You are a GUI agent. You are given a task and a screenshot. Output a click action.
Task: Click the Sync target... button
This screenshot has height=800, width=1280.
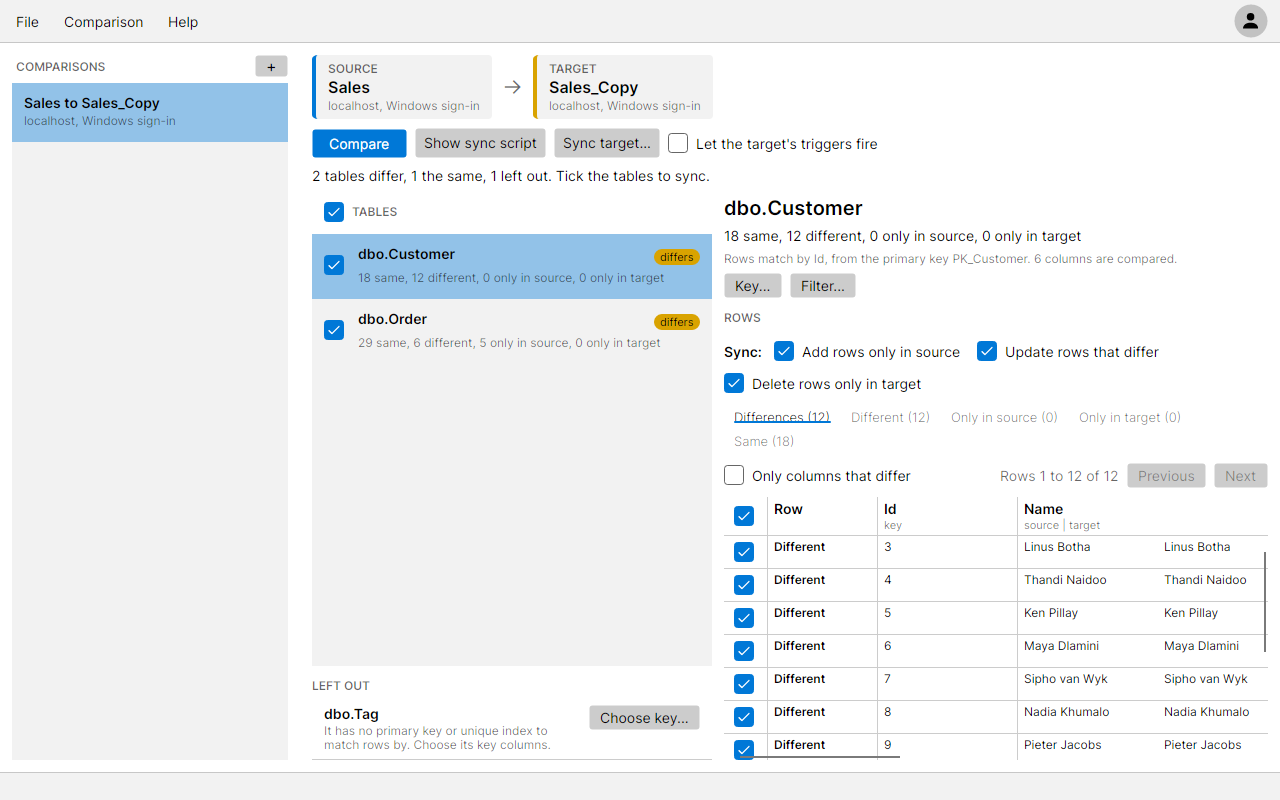tap(607, 143)
